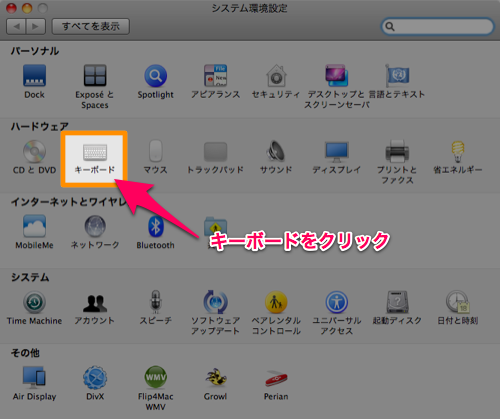Go forward with the right arrow button
The height and width of the screenshot is (419, 500).
click(36, 26)
